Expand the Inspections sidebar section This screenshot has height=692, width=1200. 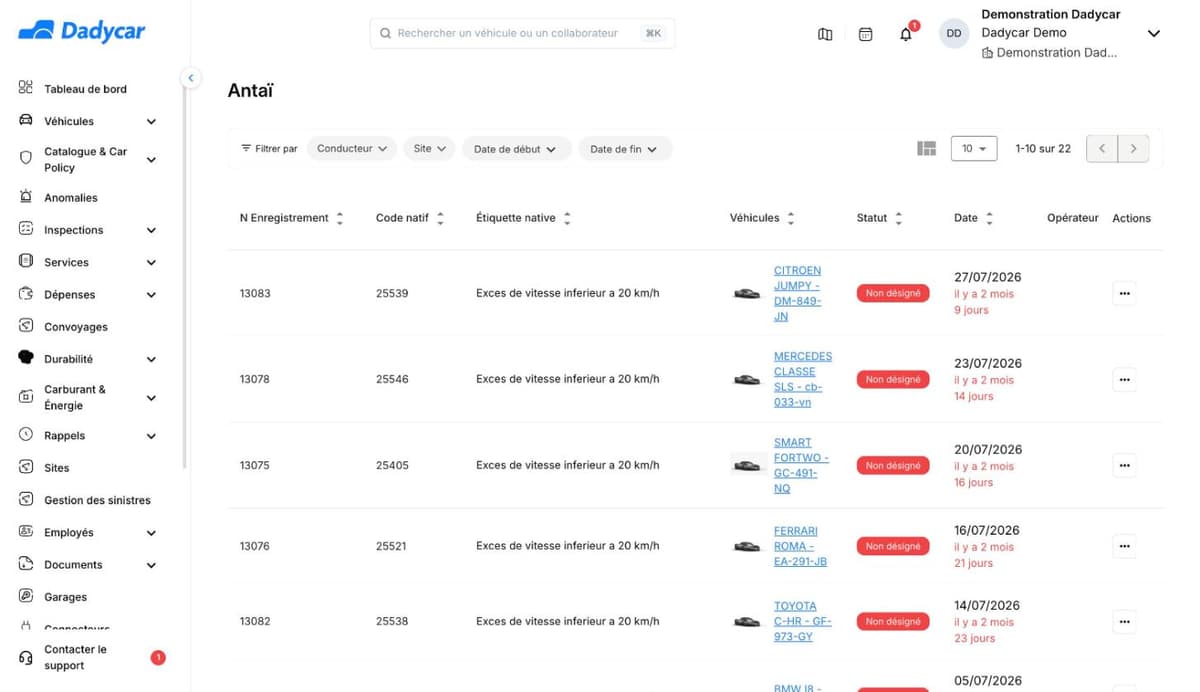151,230
